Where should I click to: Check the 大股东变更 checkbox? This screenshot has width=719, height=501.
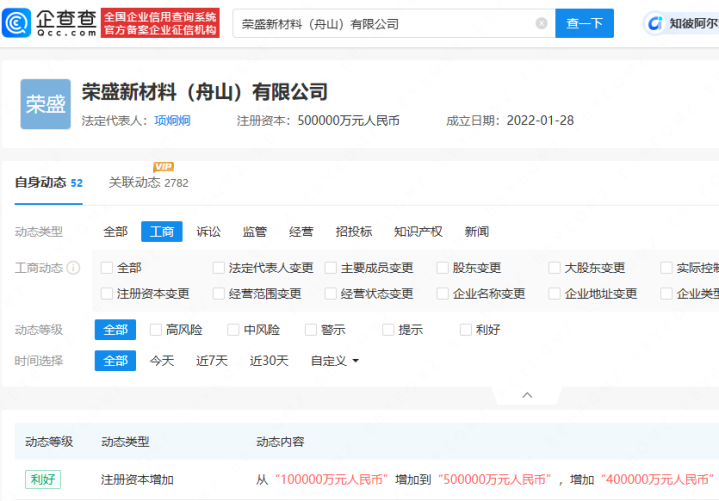click(554, 268)
